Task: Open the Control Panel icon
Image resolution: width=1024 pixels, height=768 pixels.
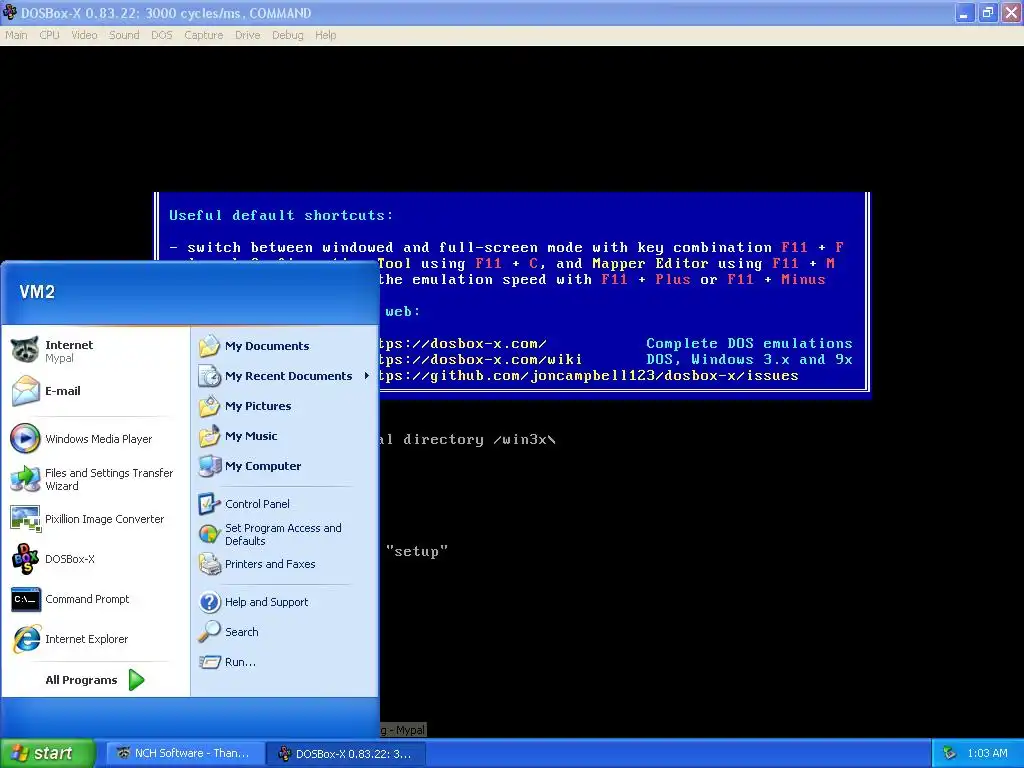Action: tap(210, 504)
